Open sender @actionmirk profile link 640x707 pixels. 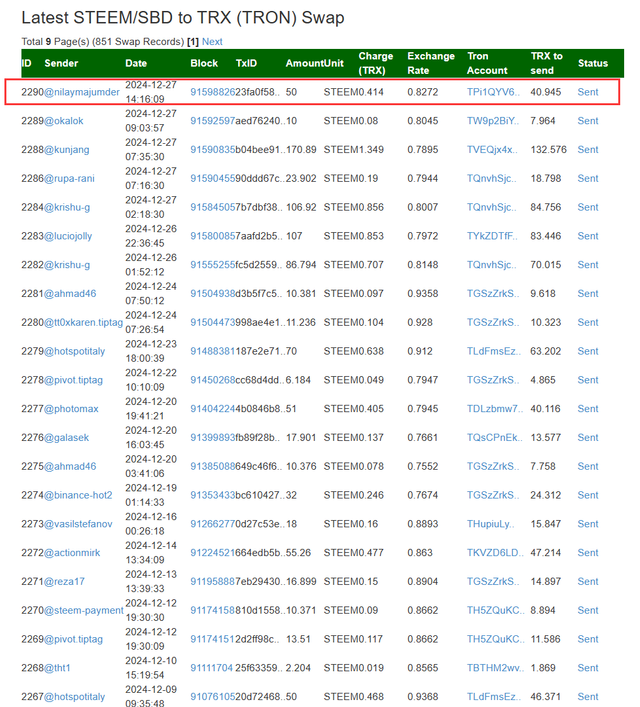[72, 553]
